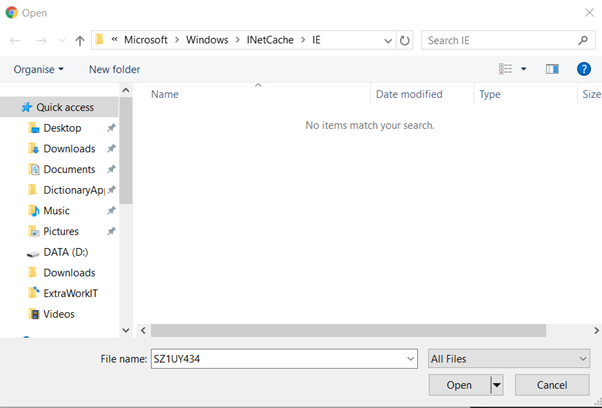Open the Help question mark icon

[x=584, y=69]
